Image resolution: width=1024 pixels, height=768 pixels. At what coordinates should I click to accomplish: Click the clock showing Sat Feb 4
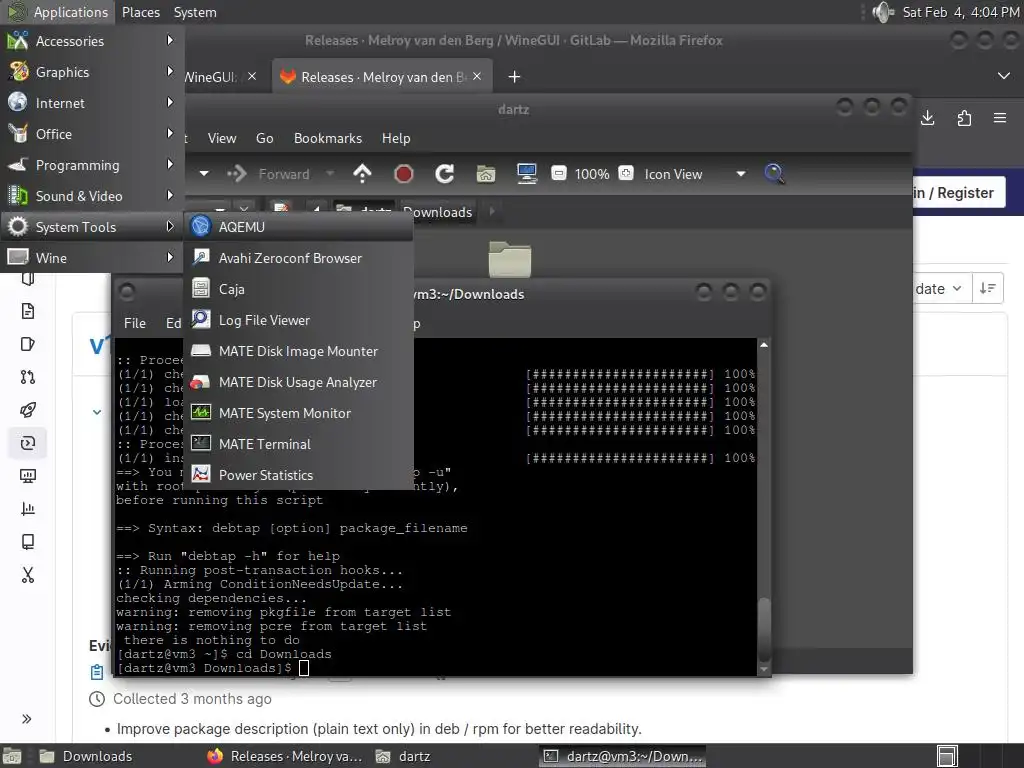[x=960, y=12]
